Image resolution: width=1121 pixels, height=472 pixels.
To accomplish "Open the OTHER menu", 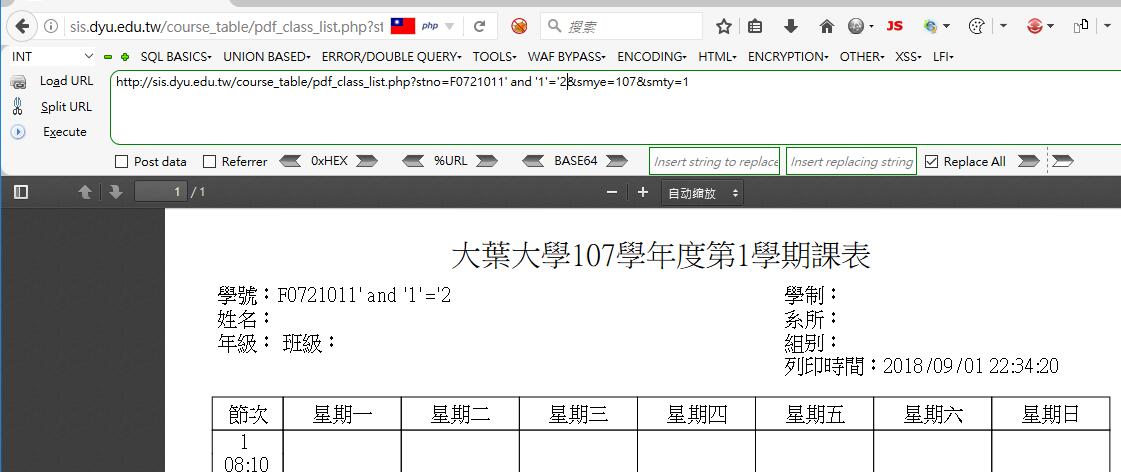I will 862,56.
